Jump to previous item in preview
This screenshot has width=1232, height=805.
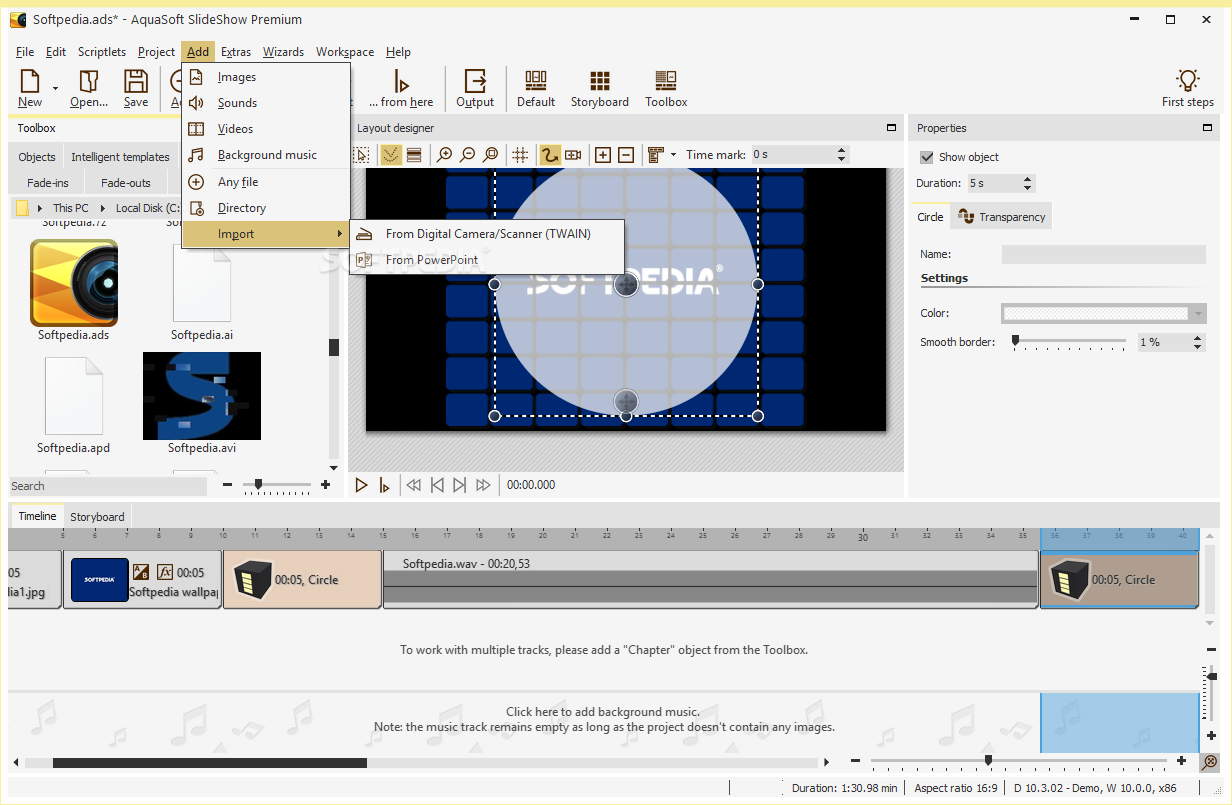(437, 485)
